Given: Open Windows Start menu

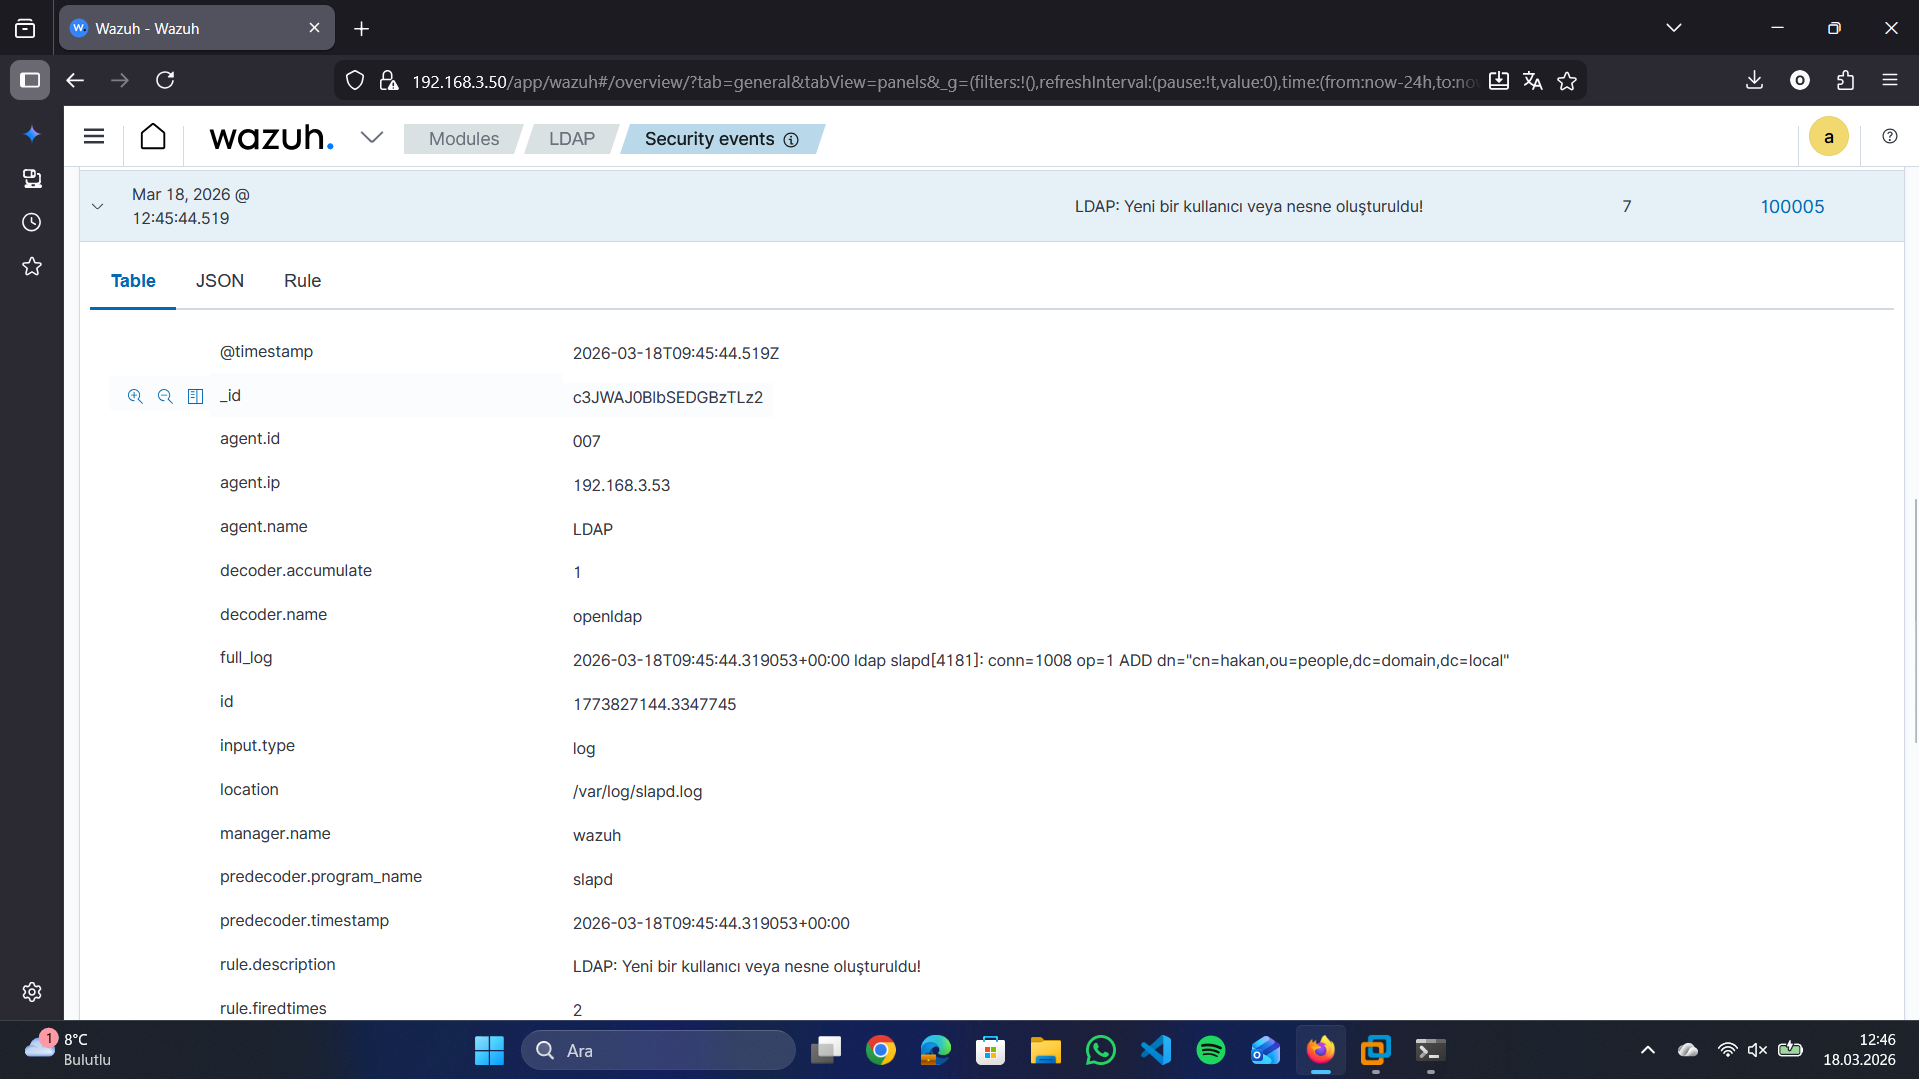Looking at the screenshot, I should (489, 1050).
